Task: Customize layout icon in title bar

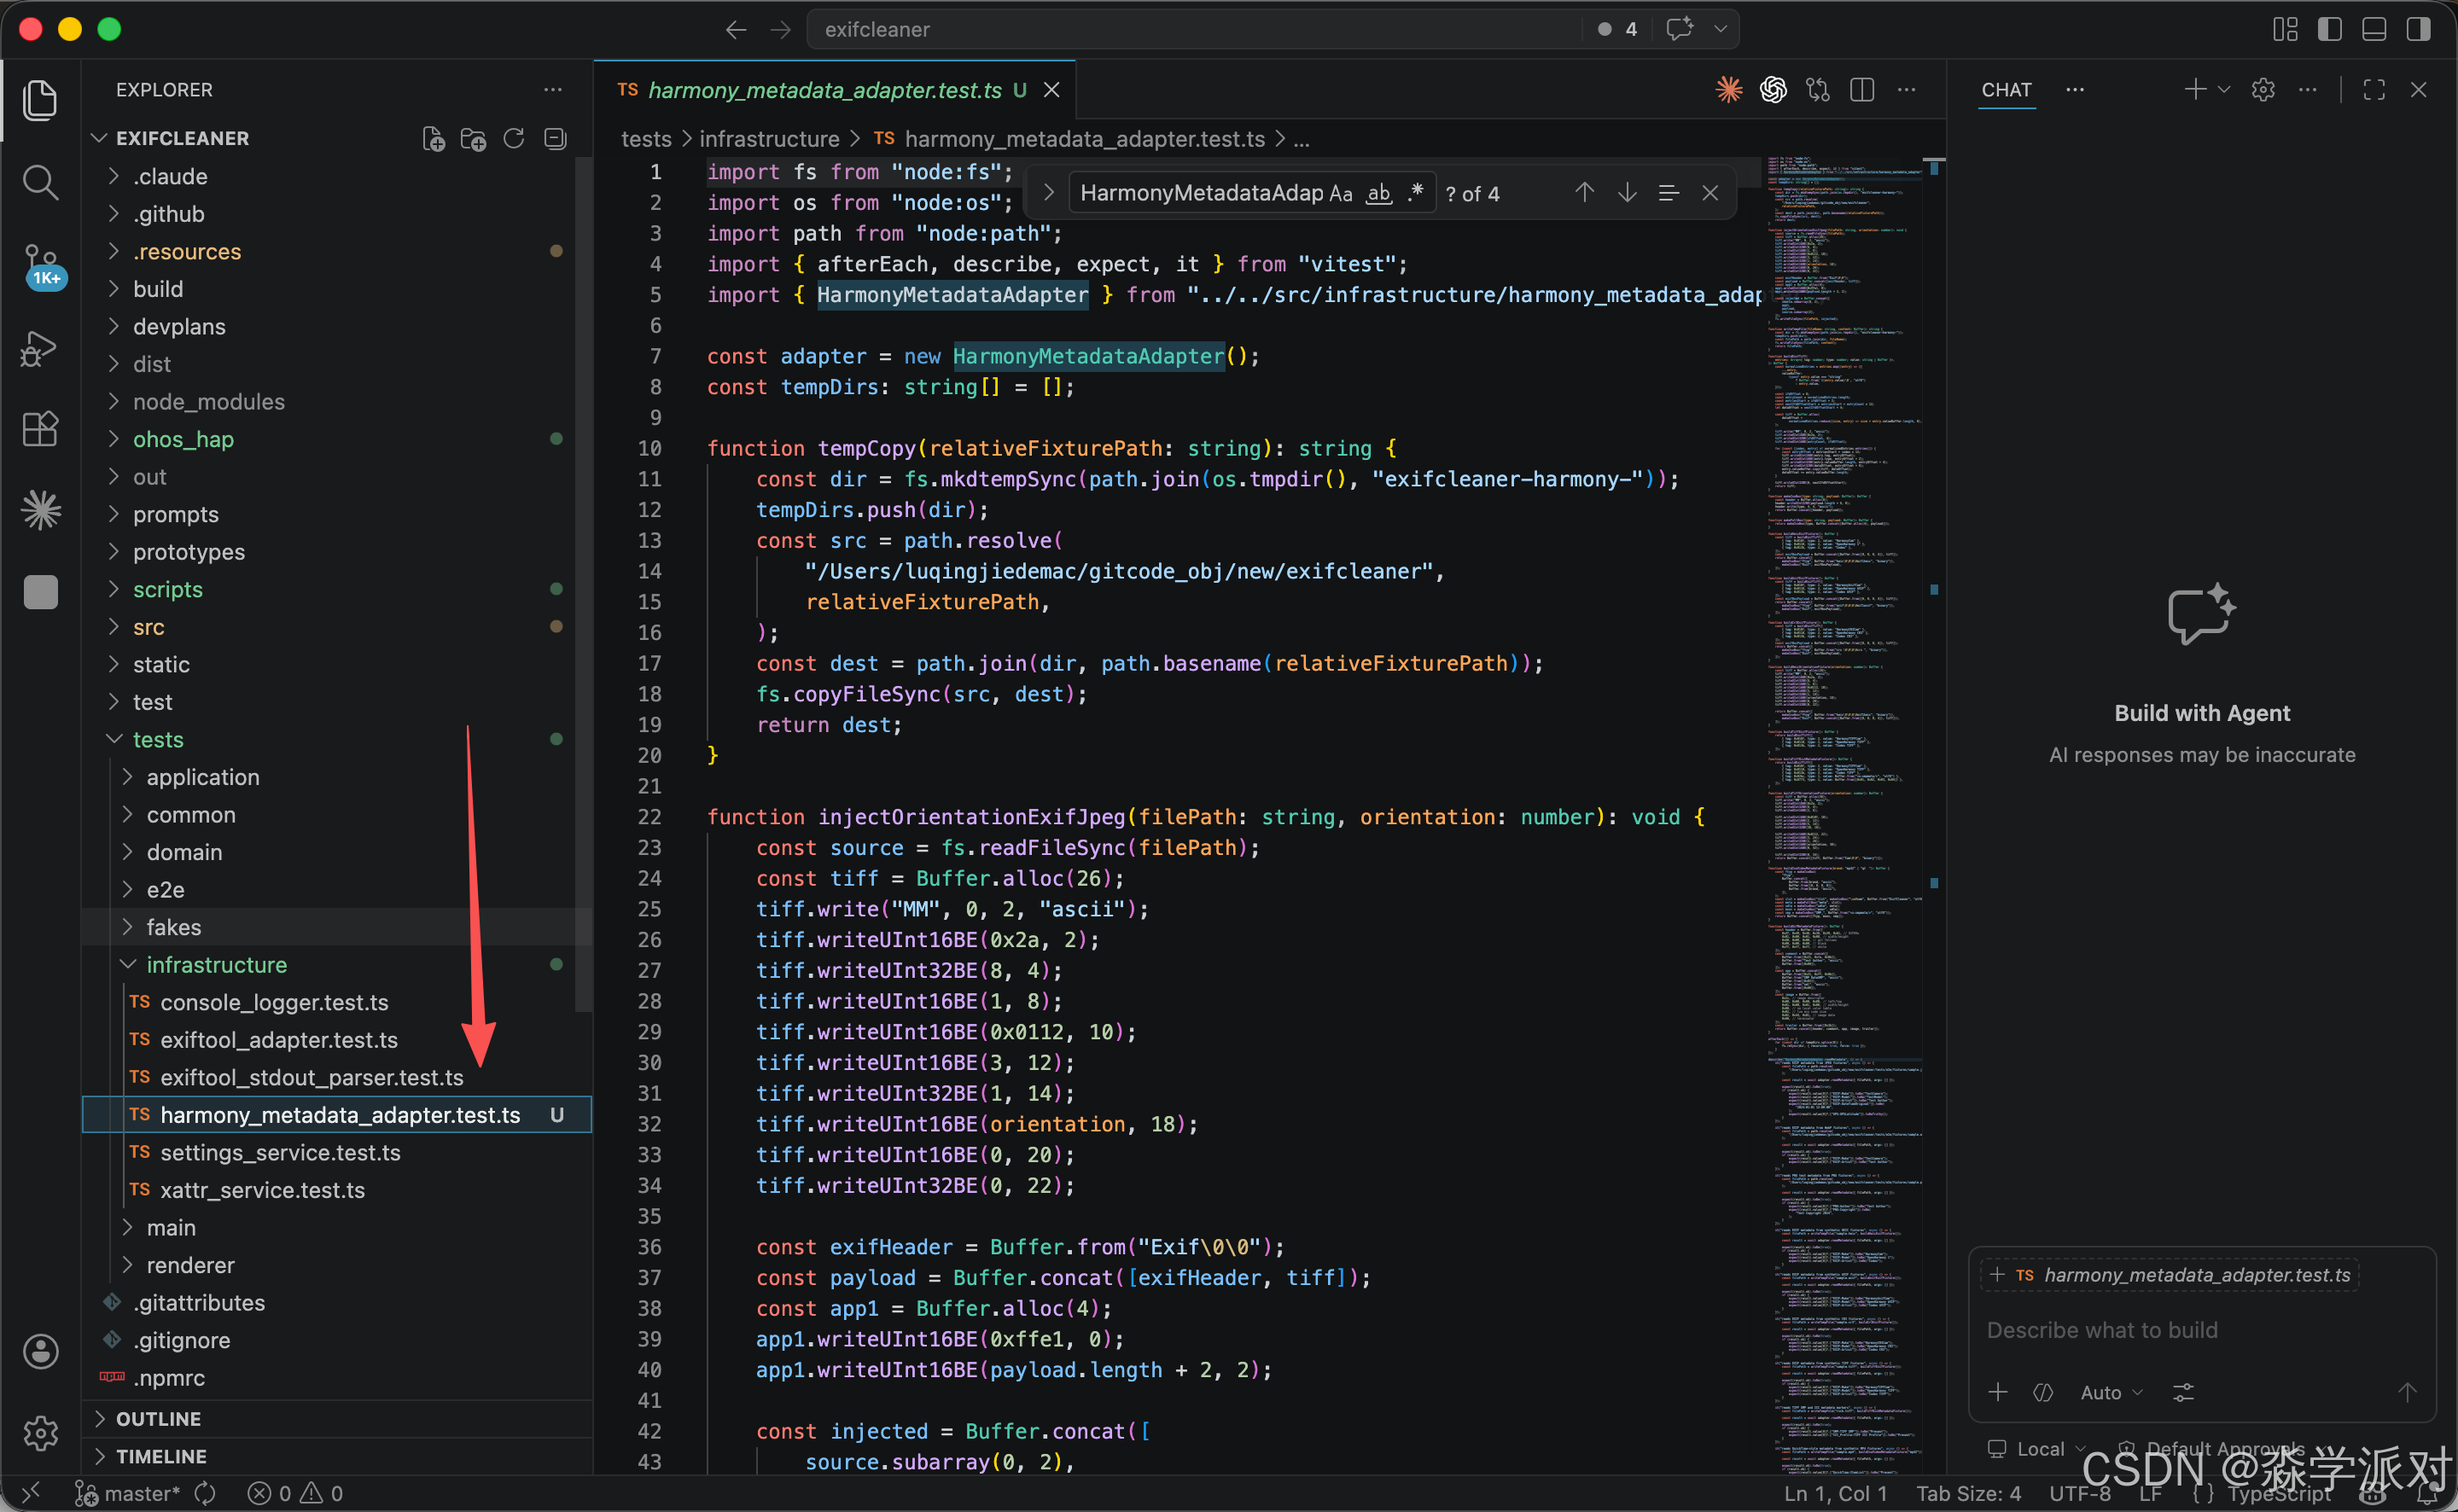Action: point(2285,30)
